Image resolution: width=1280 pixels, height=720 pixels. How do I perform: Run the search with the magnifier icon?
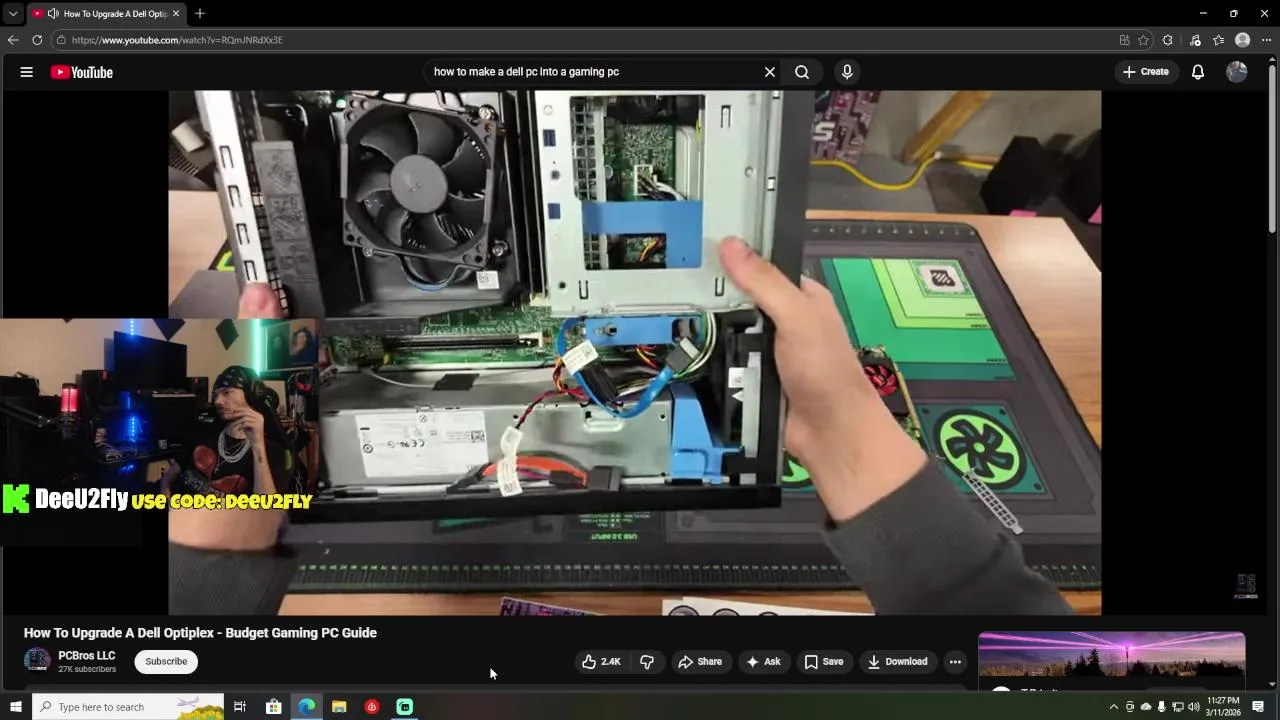coord(802,72)
